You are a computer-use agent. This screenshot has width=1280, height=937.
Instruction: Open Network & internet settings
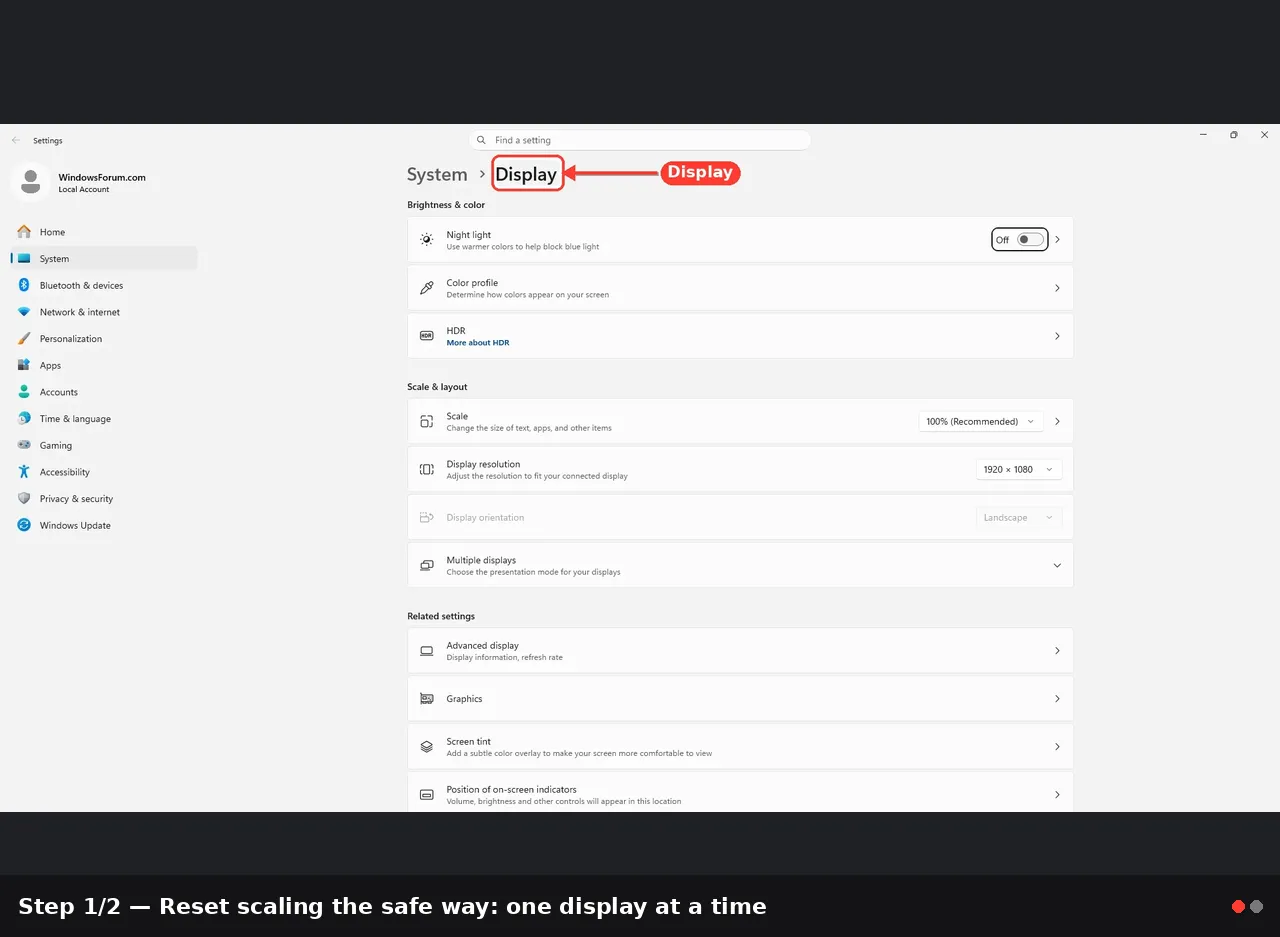tap(104, 312)
